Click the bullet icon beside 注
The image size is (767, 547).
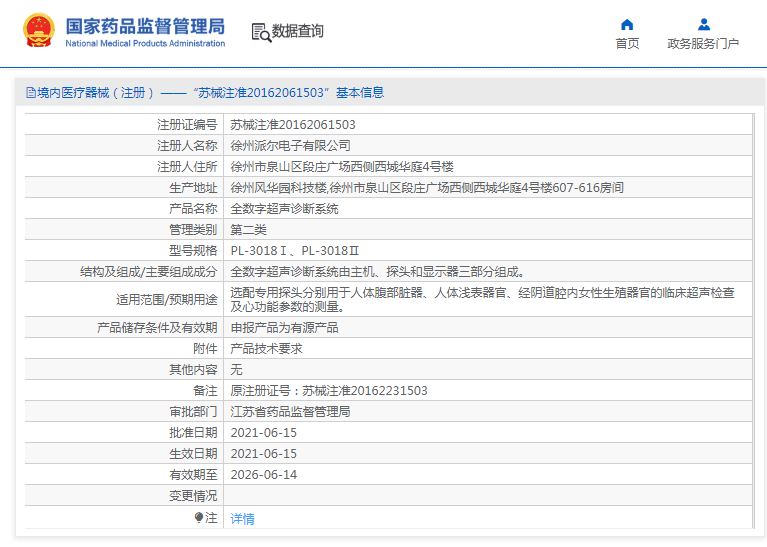click(199, 517)
